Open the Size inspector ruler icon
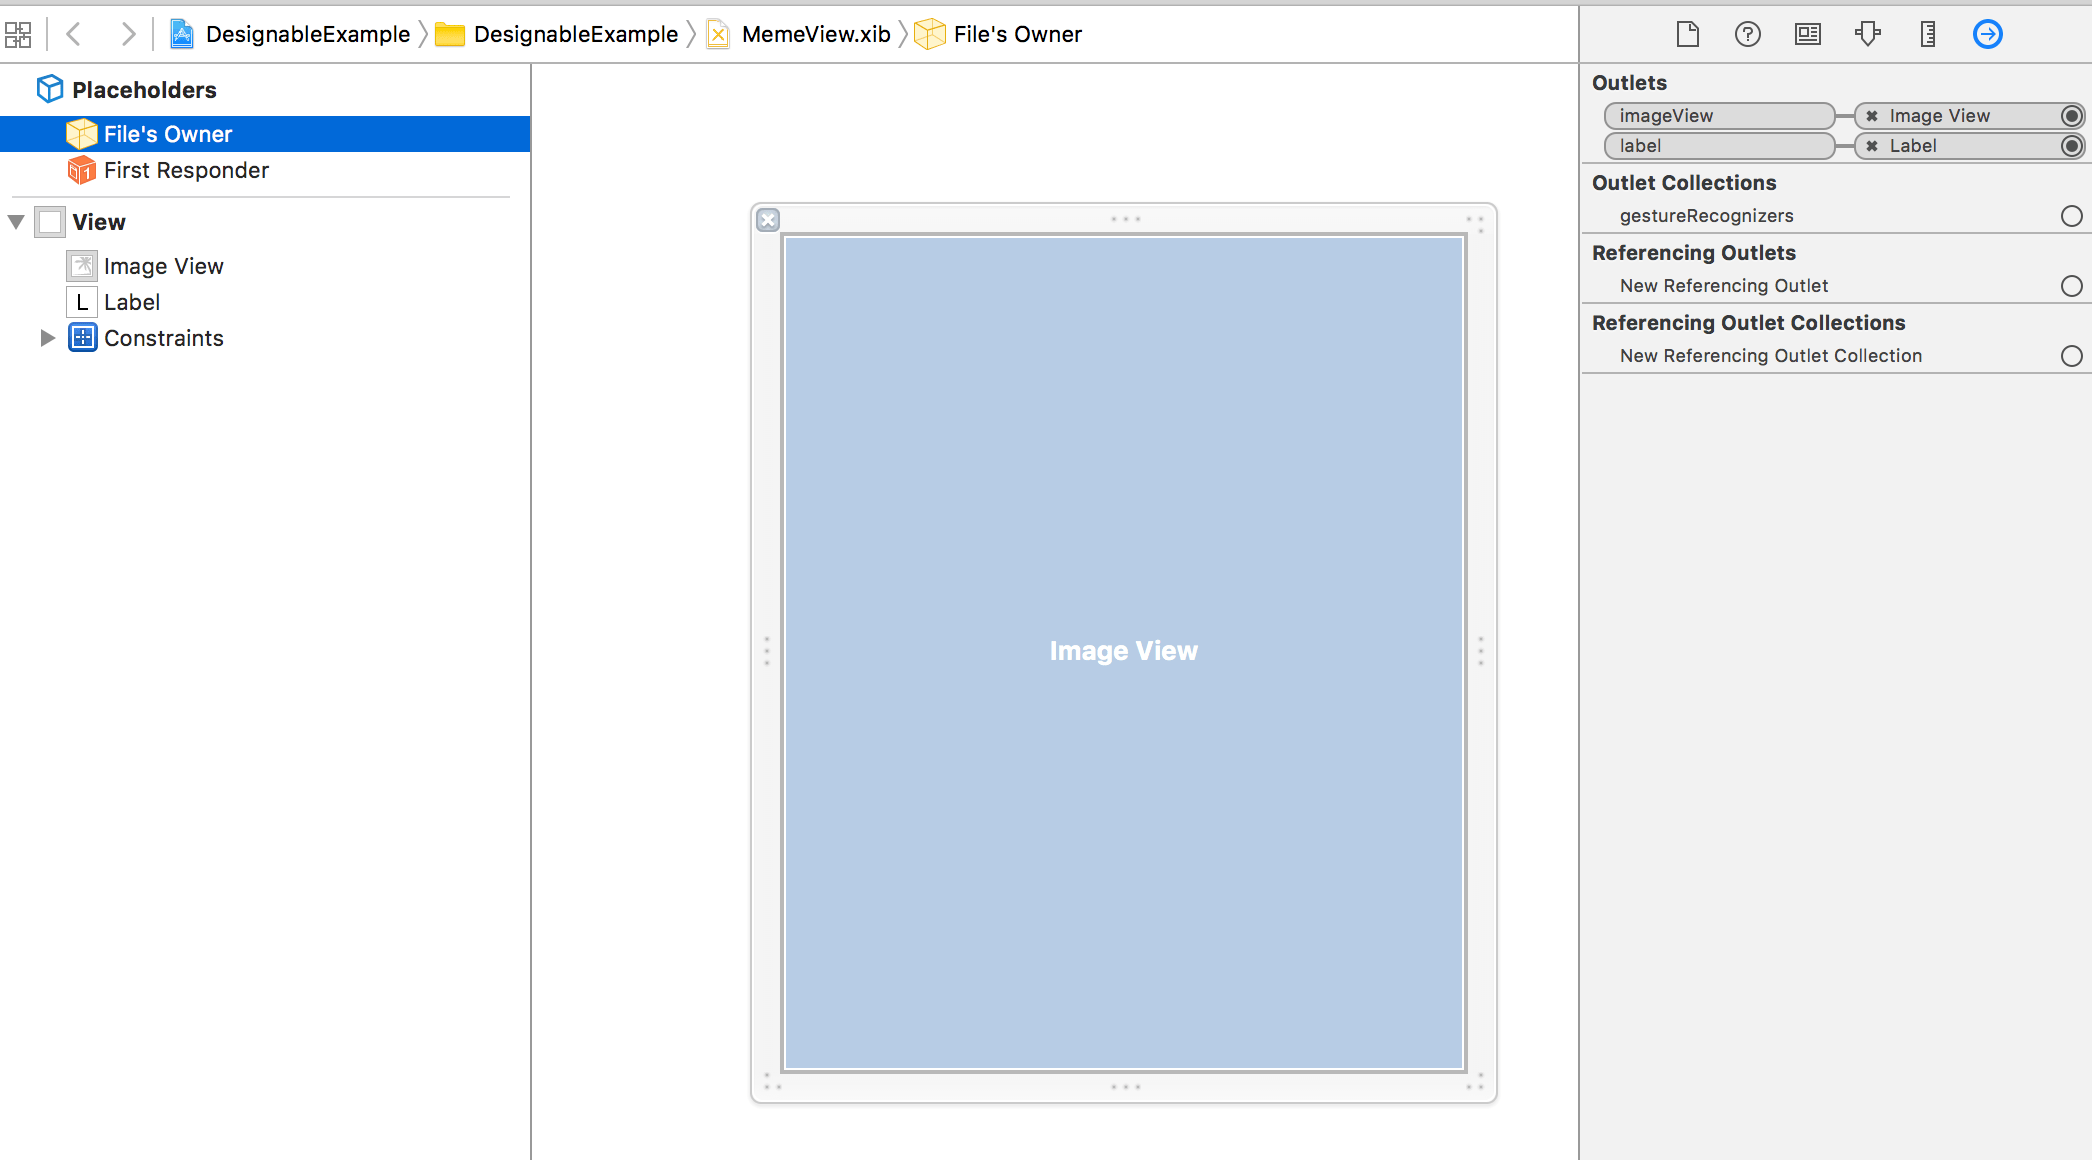 click(x=1927, y=34)
